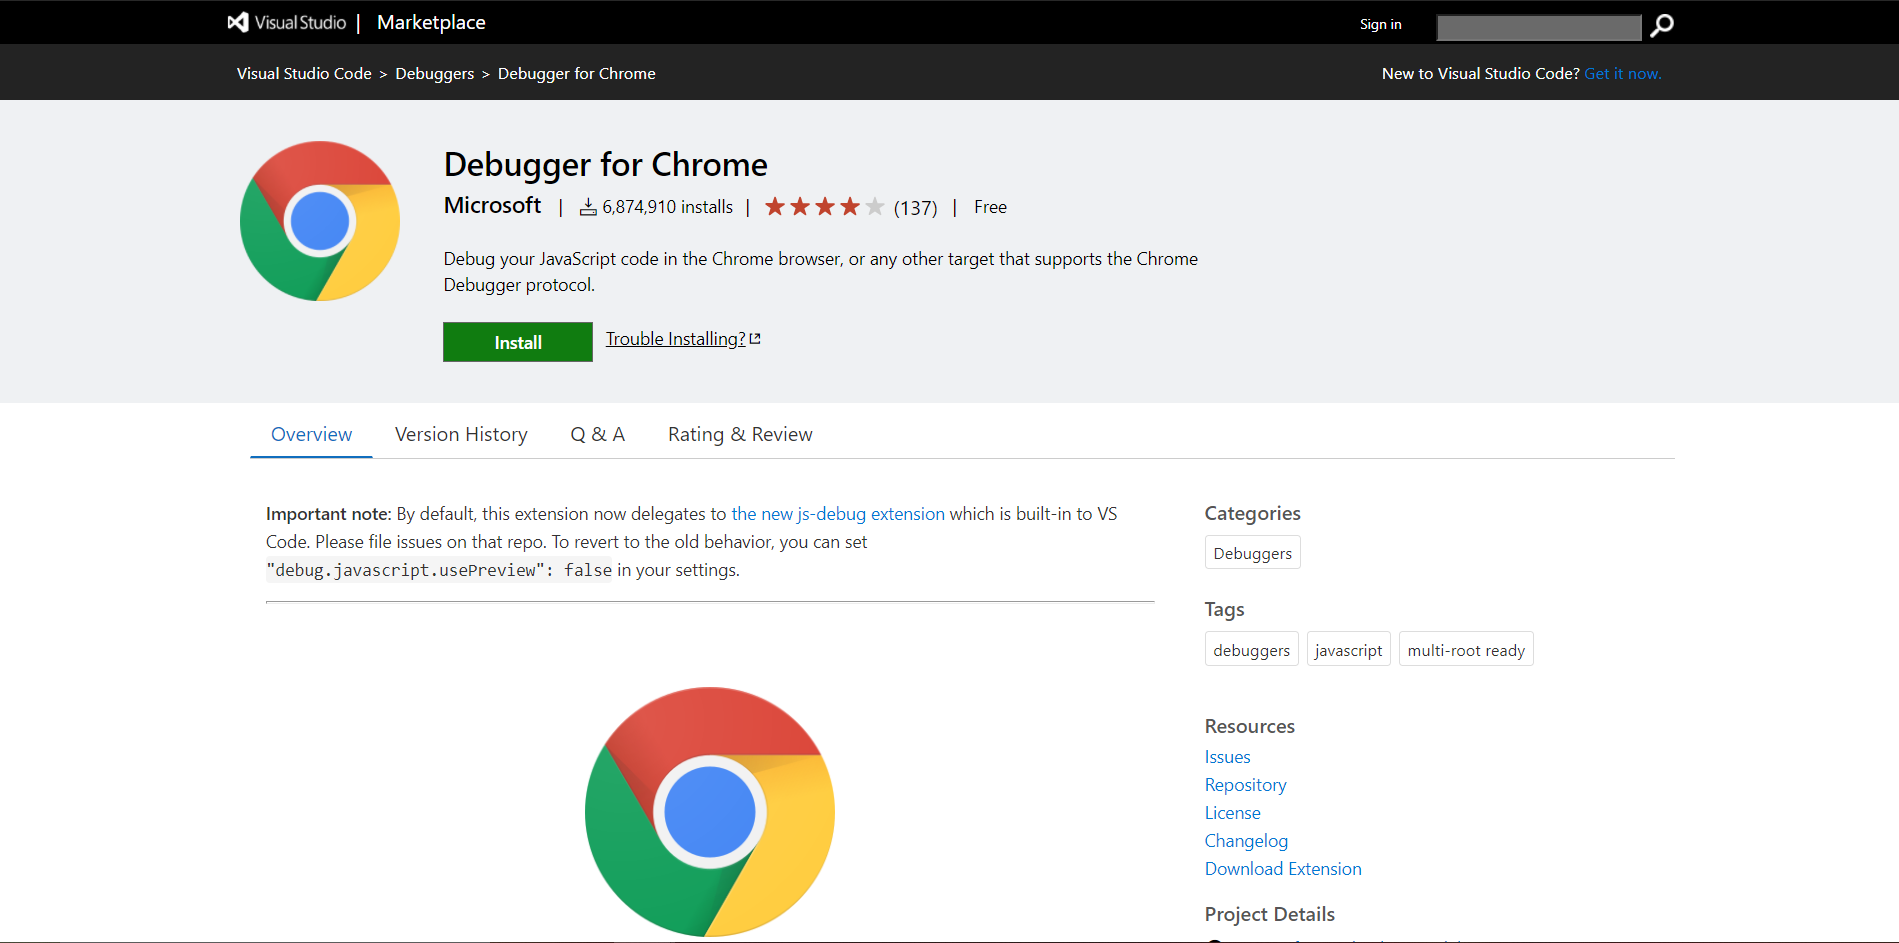Open the Trouble Installing? link
This screenshot has width=1899, height=943.
[675, 339]
